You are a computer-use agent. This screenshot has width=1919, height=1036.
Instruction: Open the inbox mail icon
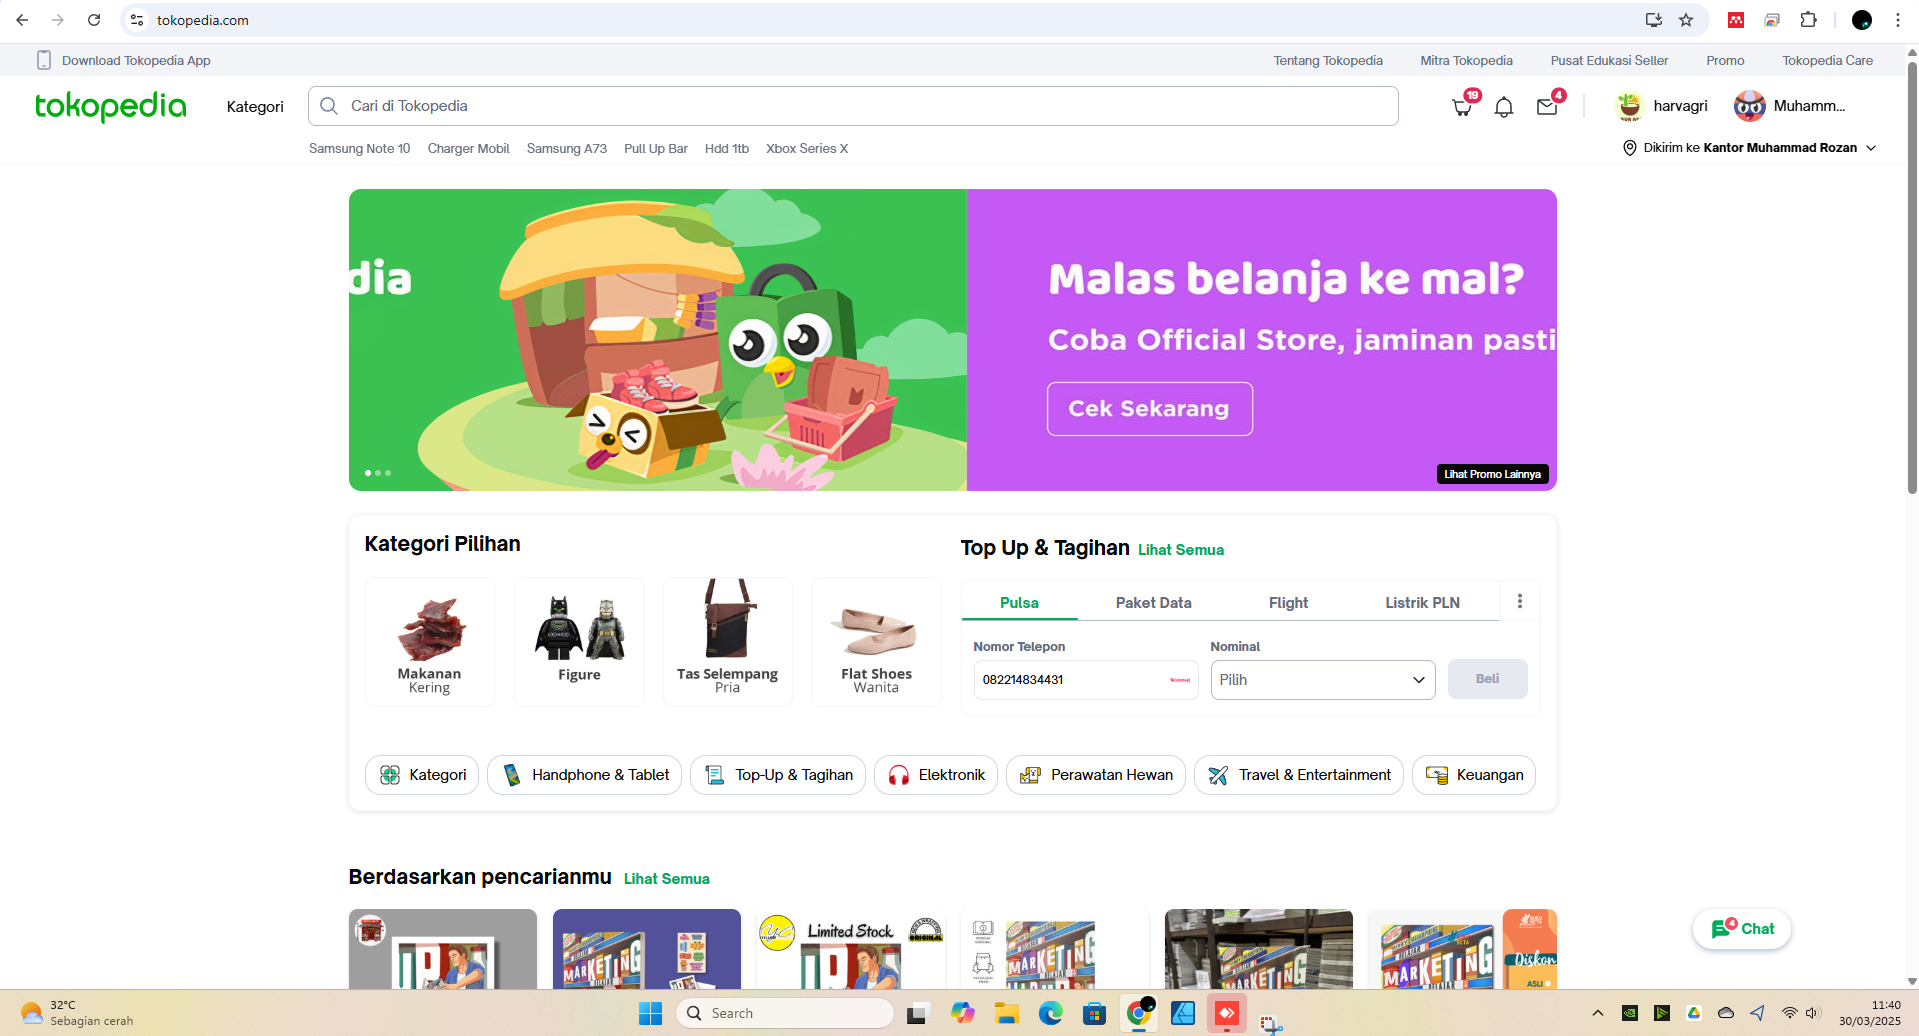click(x=1547, y=107)
